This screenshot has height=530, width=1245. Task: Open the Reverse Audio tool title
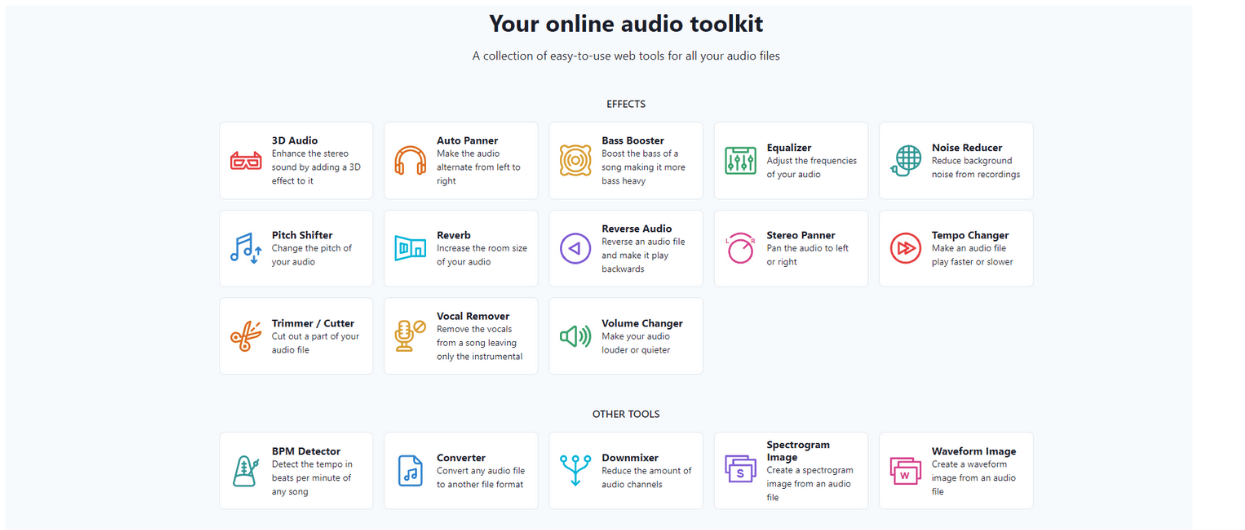[637, 229]
